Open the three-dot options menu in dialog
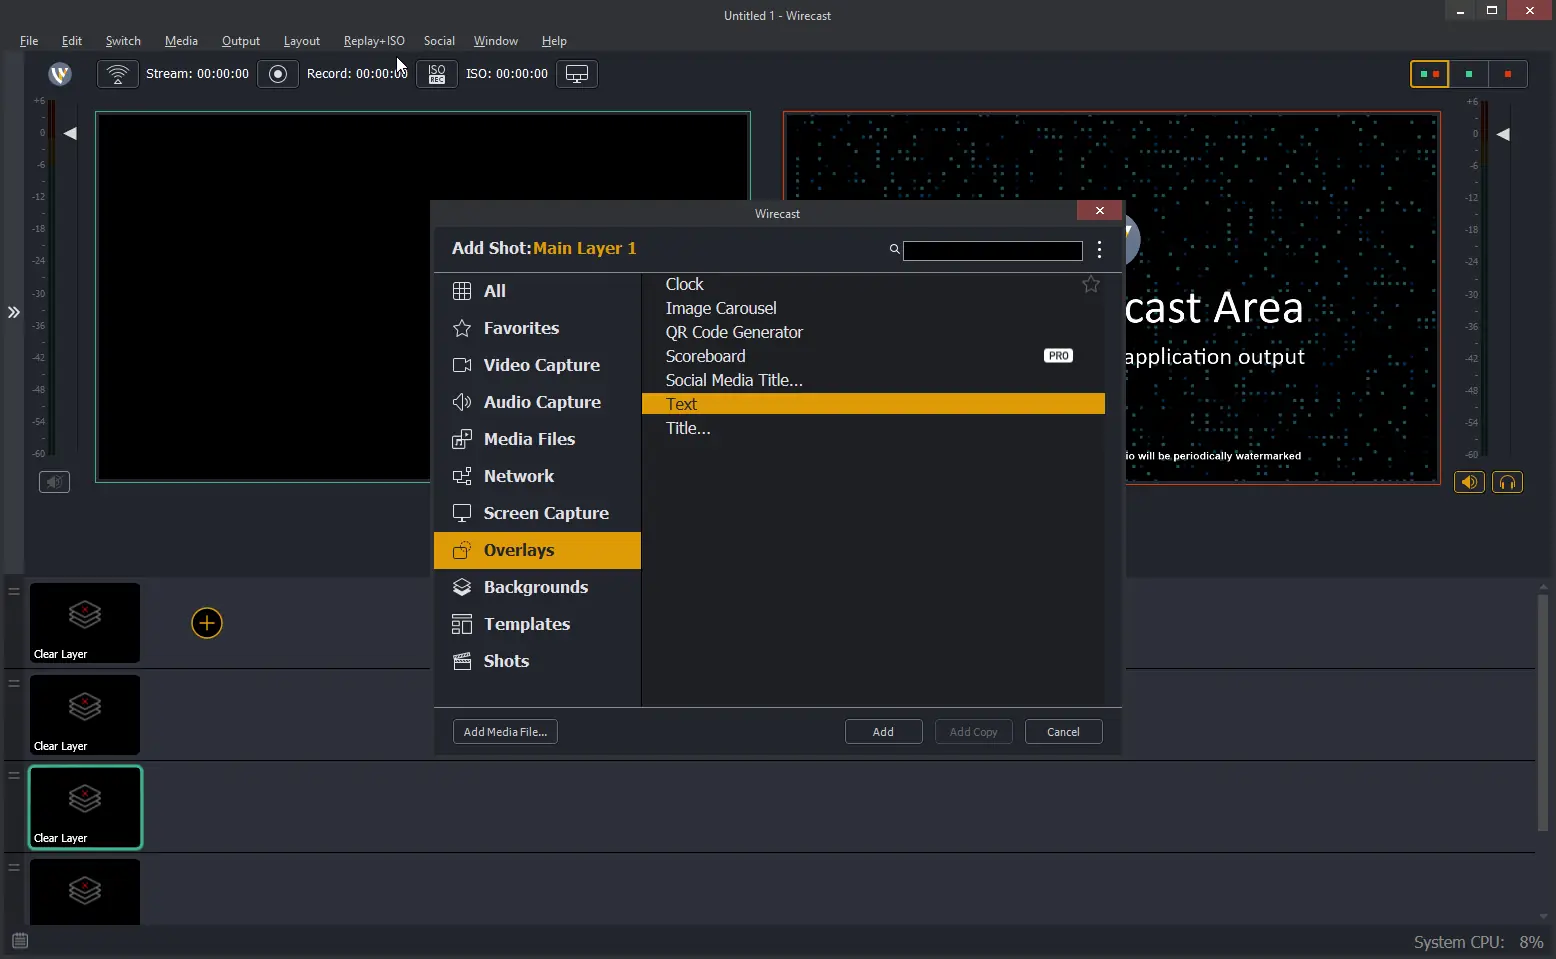 [x=1099, y=249]
